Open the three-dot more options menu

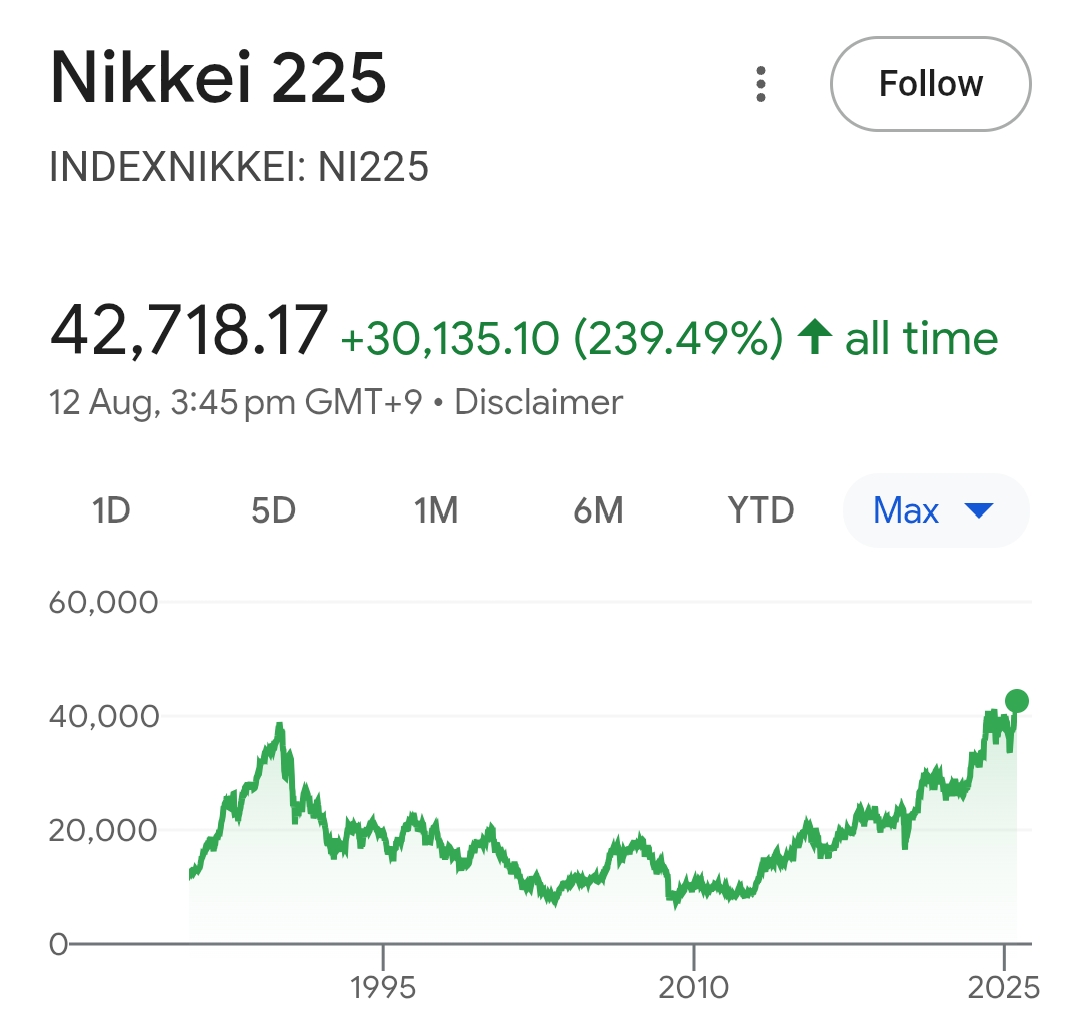(x=760, y=84)
